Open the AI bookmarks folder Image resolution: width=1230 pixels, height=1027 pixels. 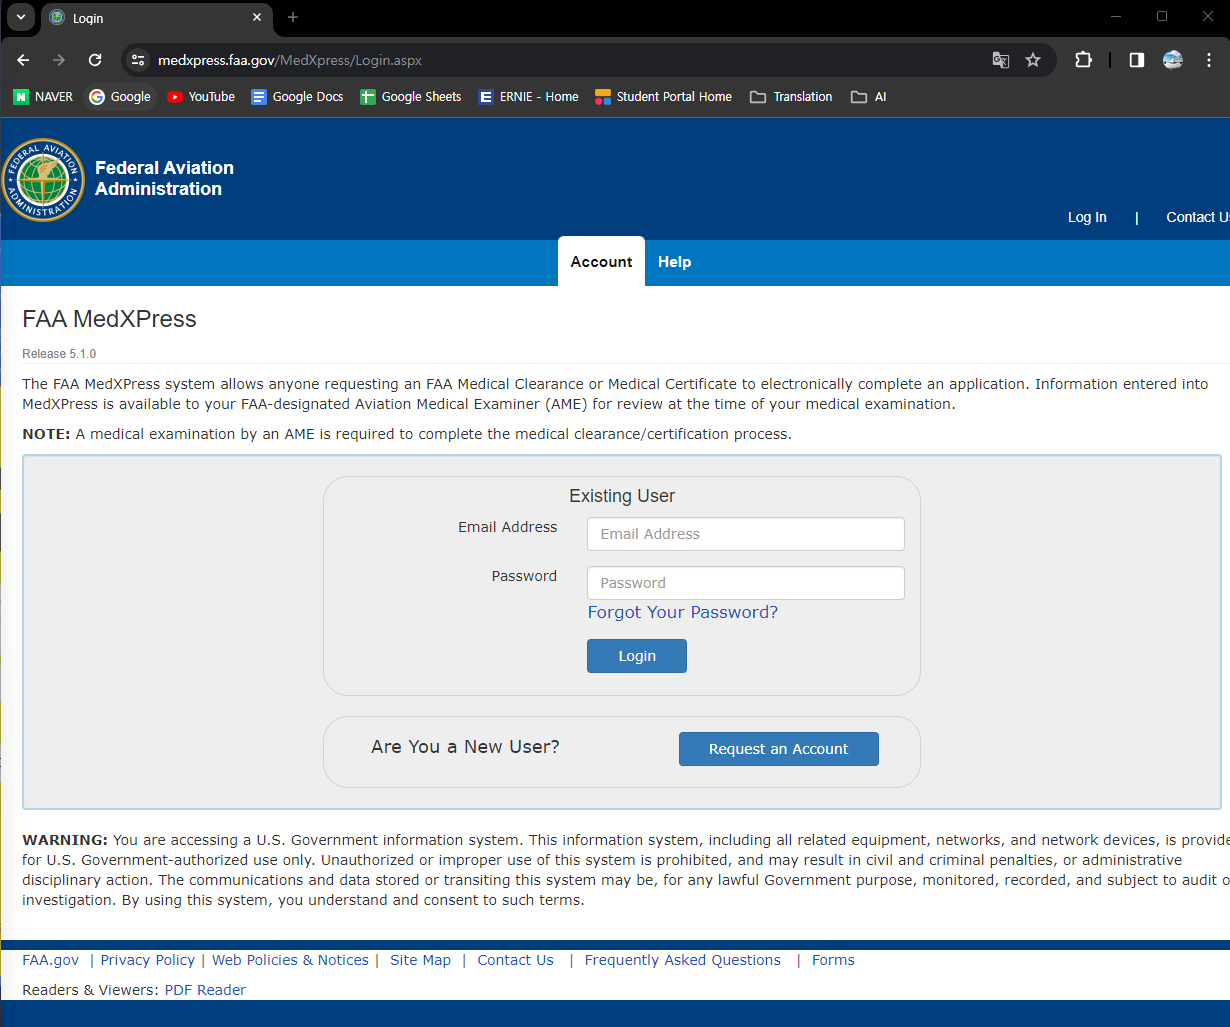869,97
